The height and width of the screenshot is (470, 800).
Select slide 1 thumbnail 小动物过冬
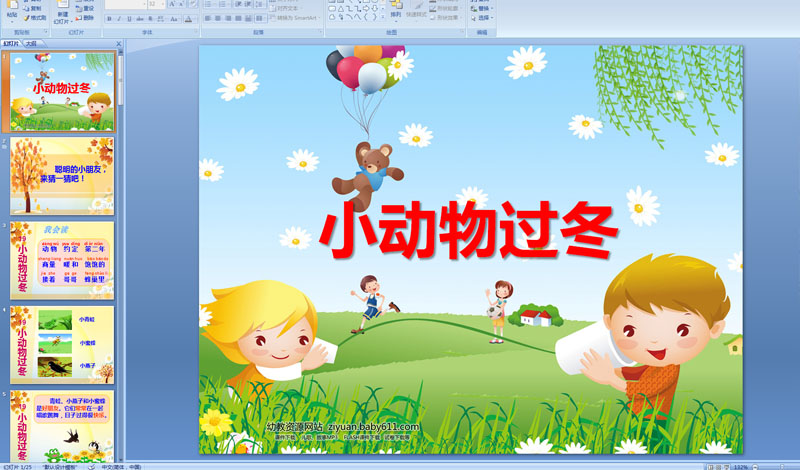tap(62, 91)
